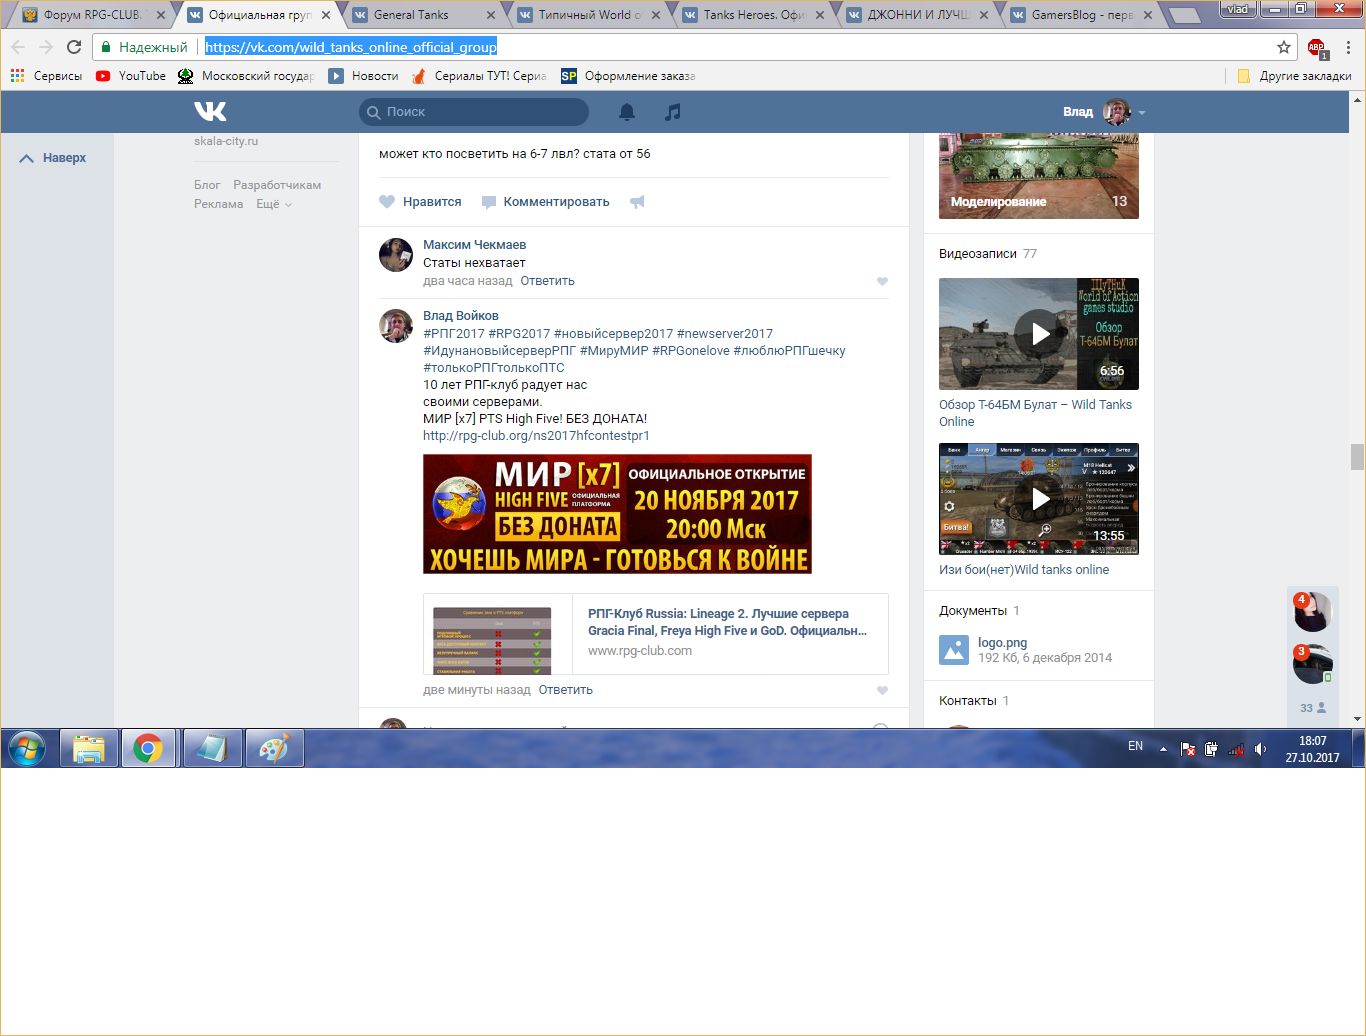Open the logo.png document

[x=1002, y=643]
